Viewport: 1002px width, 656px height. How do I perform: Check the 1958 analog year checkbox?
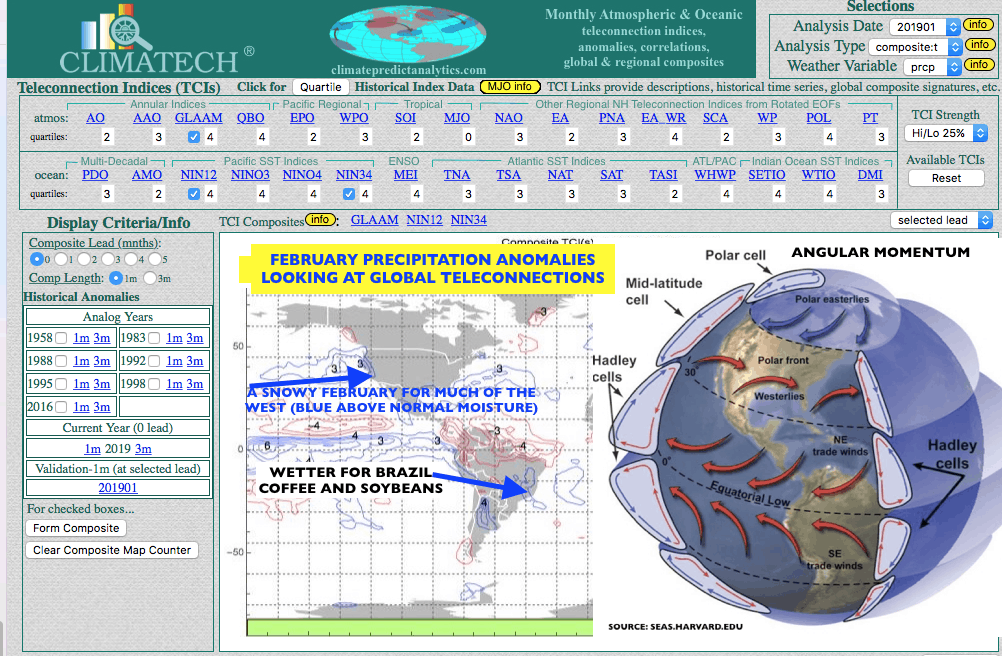coord(61,338)
